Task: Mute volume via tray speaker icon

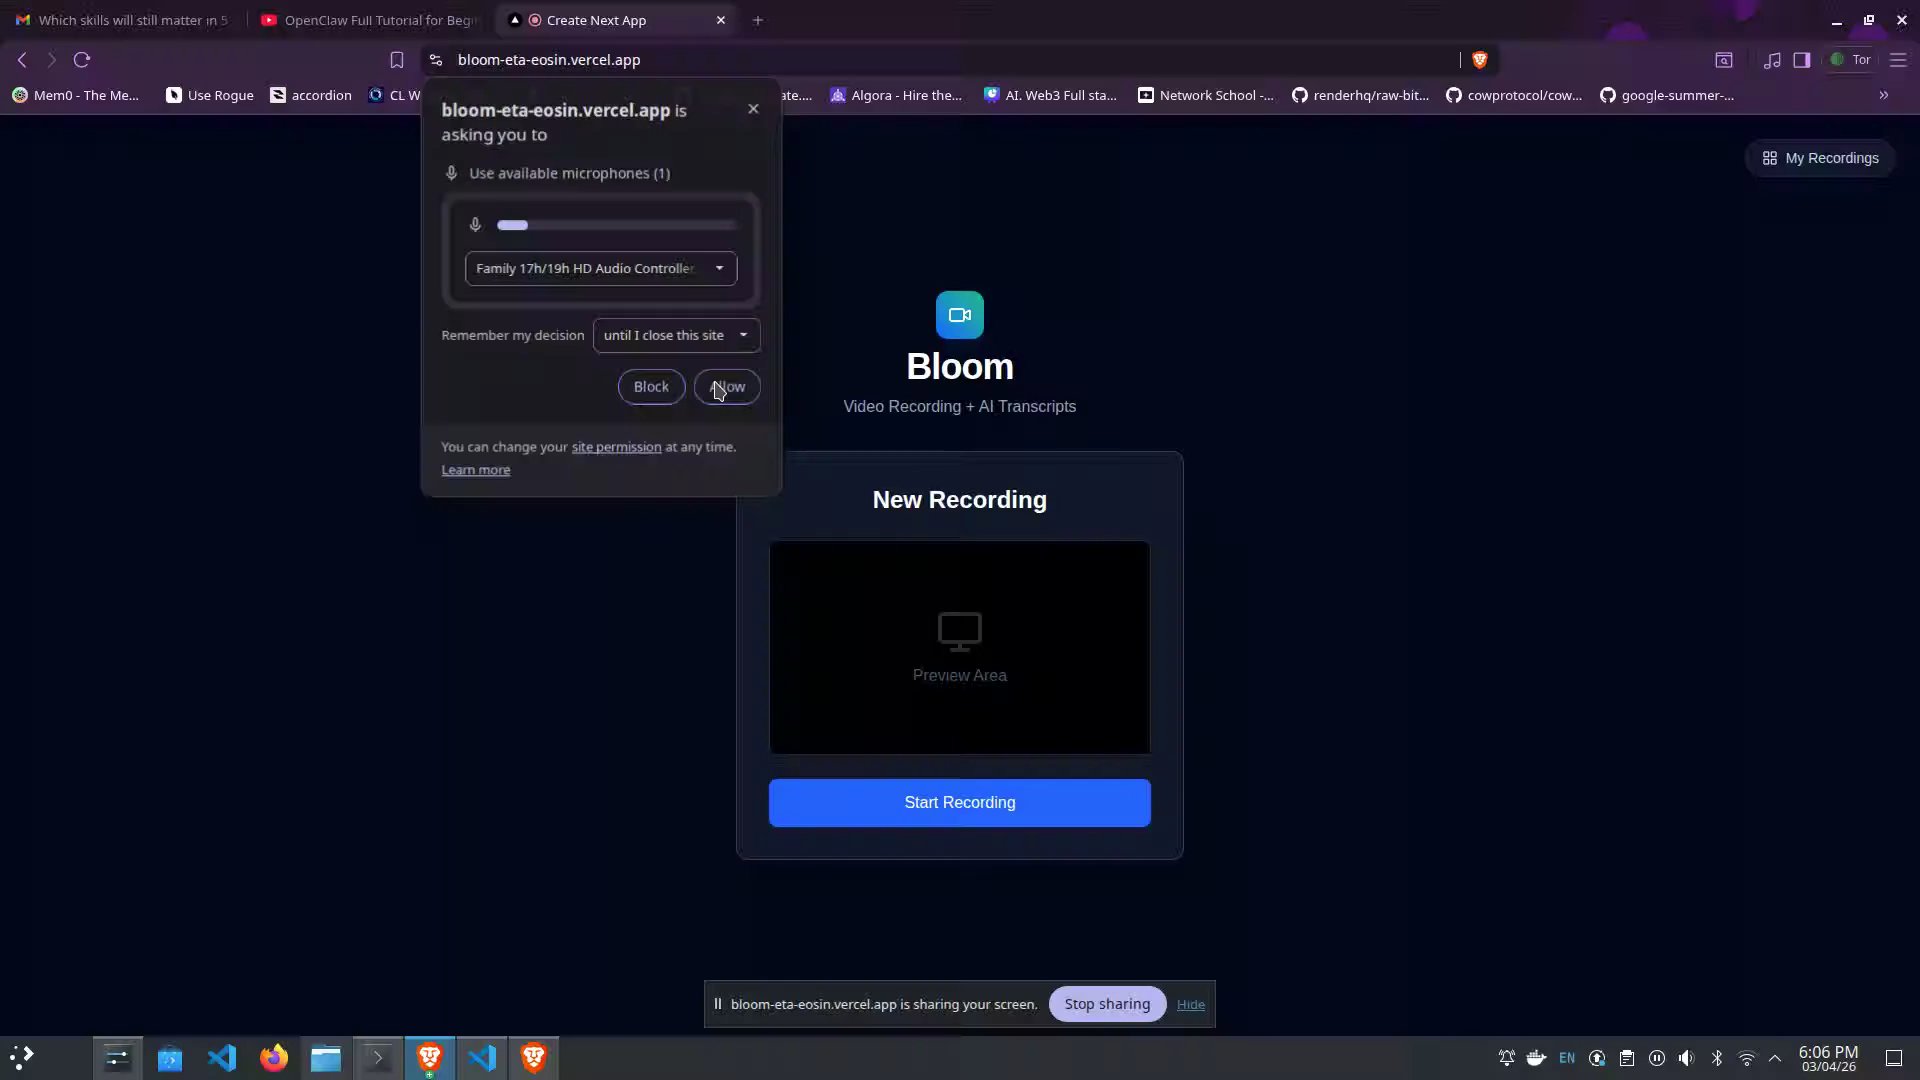Action: [1687, 1058]
